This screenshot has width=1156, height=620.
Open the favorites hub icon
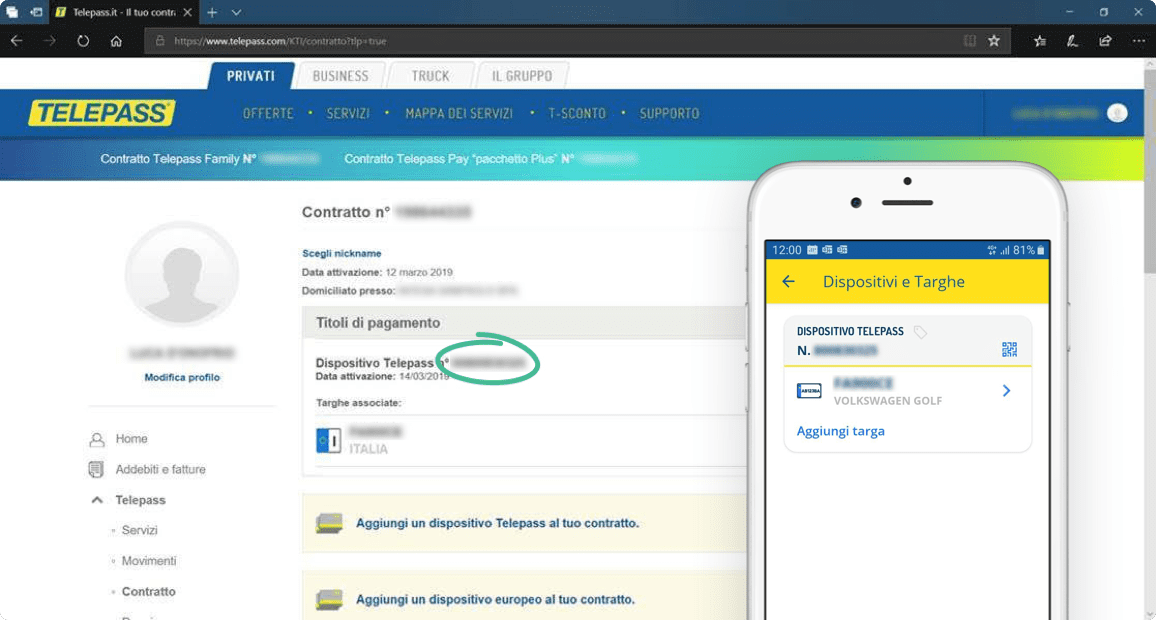point(1040,41)
